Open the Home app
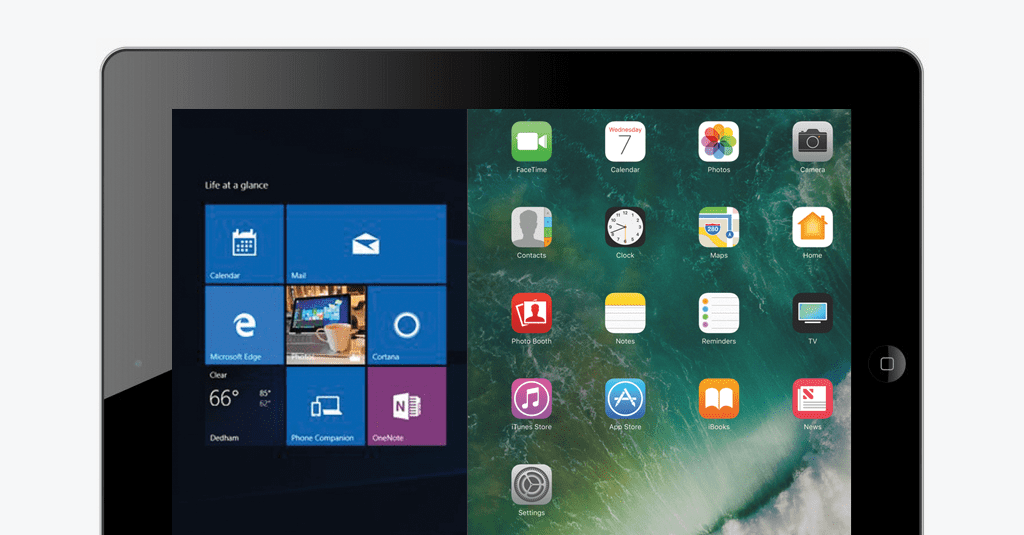 [812, 227]
